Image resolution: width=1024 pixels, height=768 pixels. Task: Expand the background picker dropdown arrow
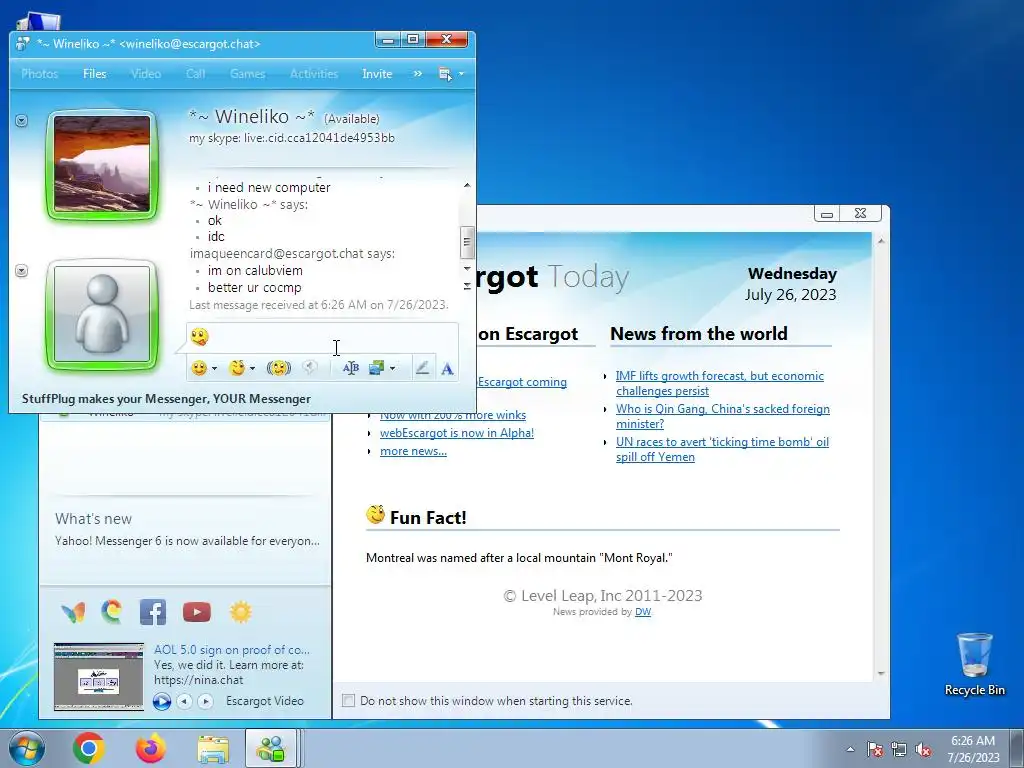[x=392, y=369]
